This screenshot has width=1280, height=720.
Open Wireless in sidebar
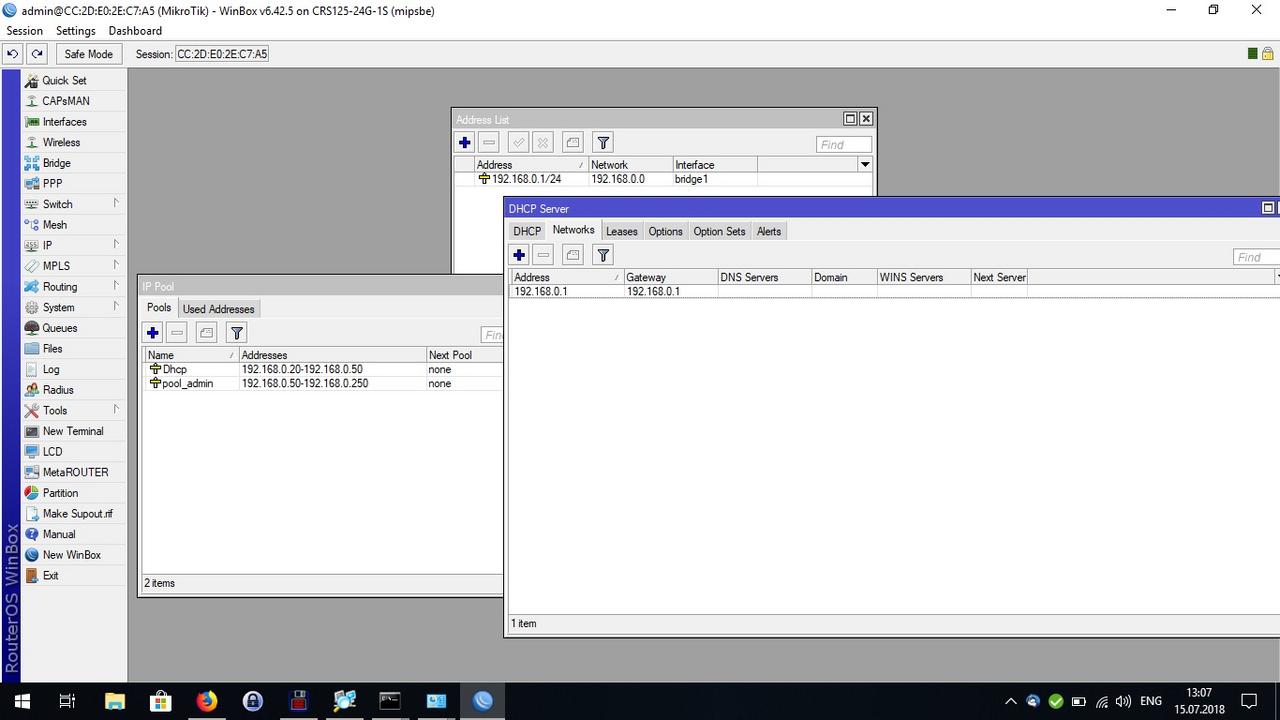point(61,142)
